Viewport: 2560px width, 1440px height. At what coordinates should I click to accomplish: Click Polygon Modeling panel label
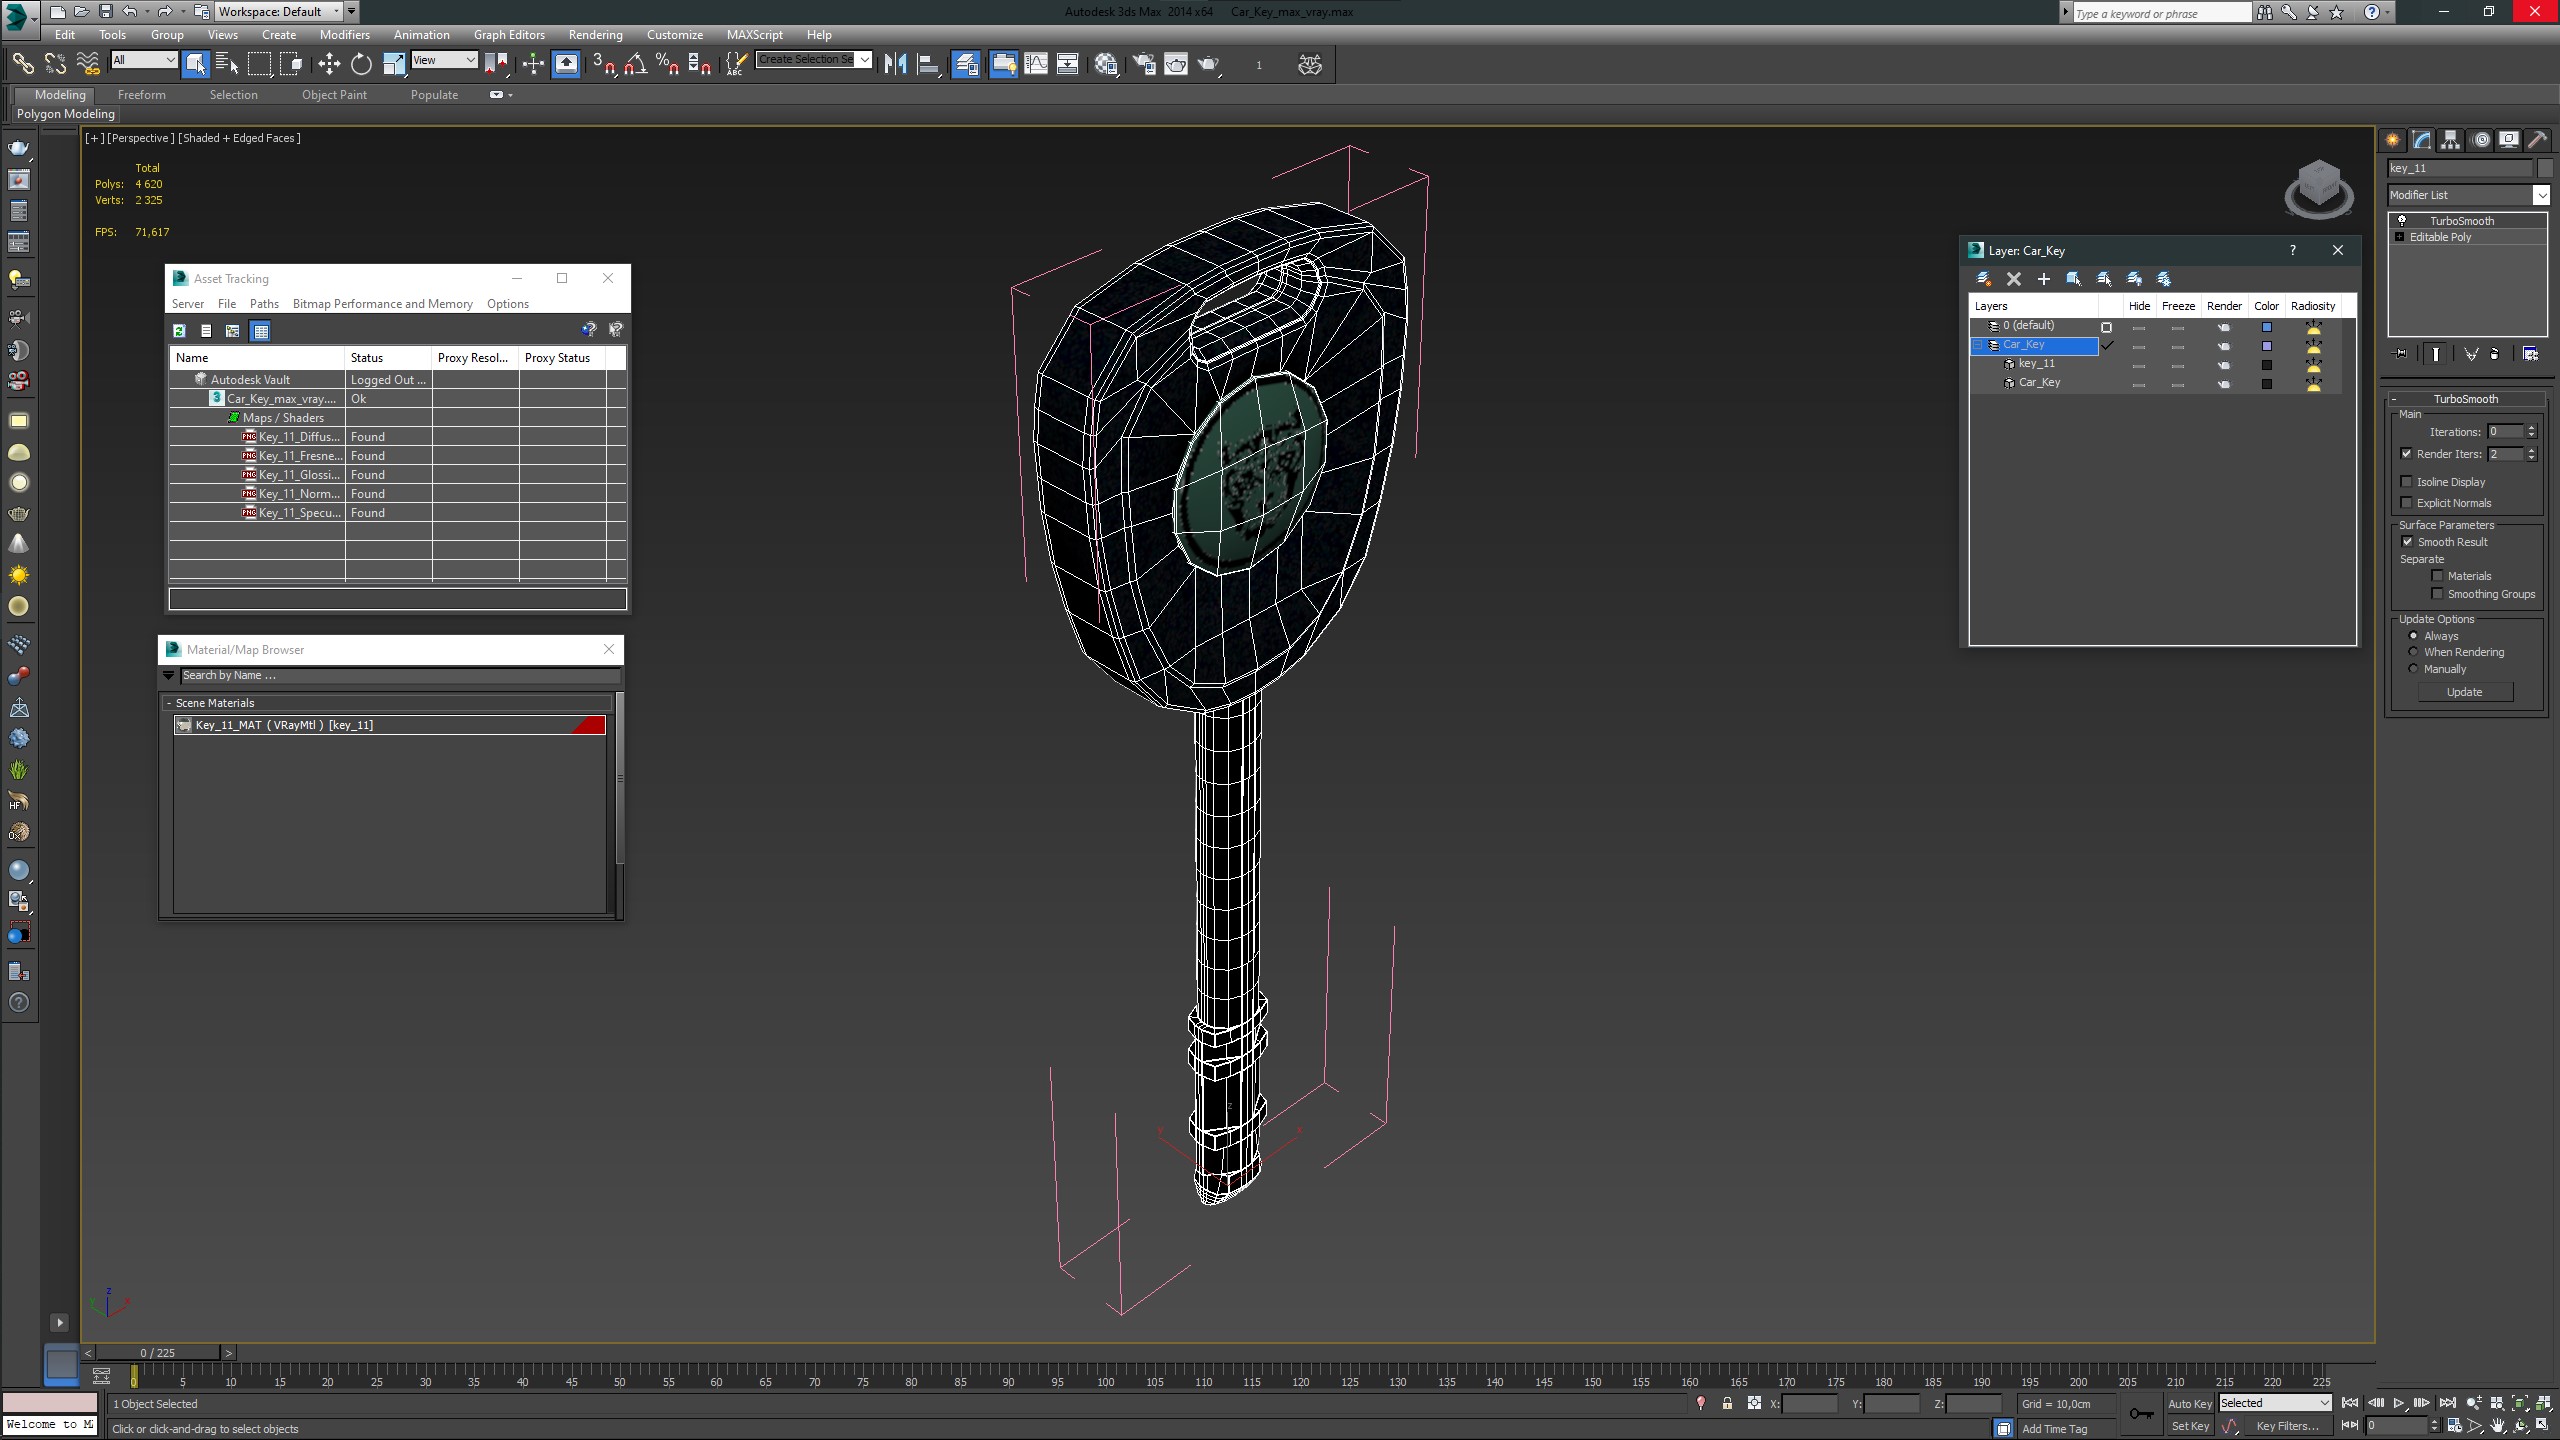coord(66,114)
